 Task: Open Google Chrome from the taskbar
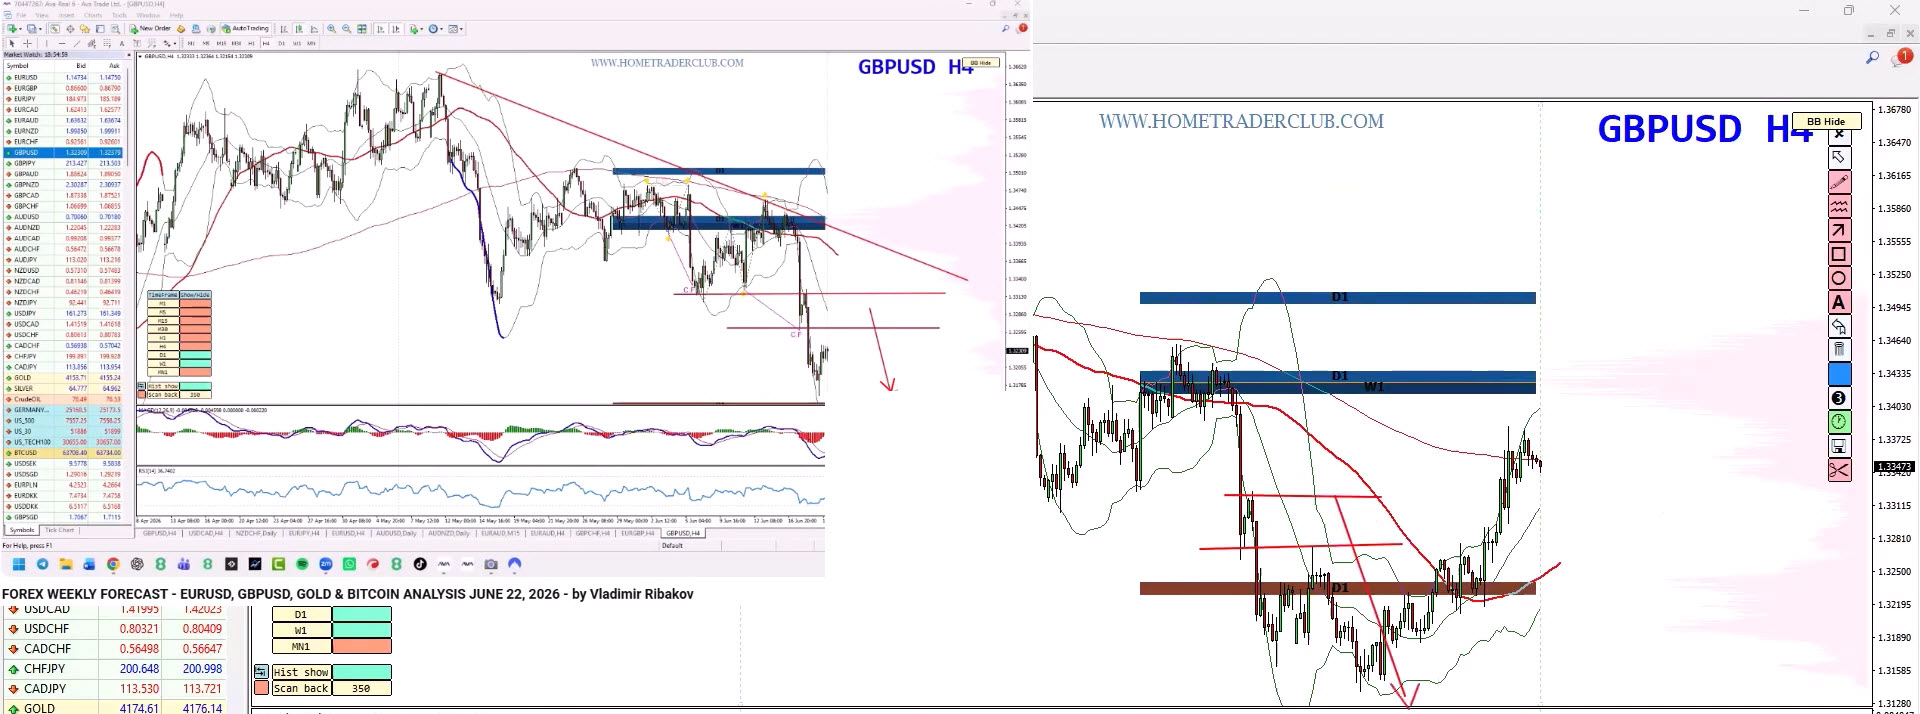(x=113, y=564)
